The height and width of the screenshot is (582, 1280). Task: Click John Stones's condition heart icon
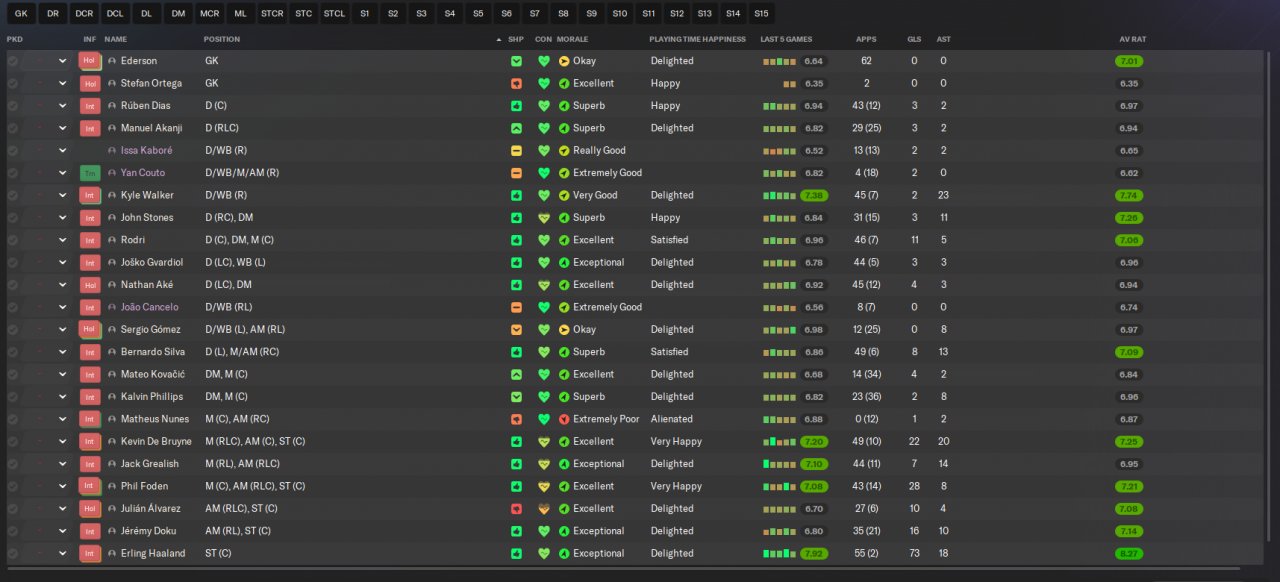pyautogui.click(x=544, y=218)
